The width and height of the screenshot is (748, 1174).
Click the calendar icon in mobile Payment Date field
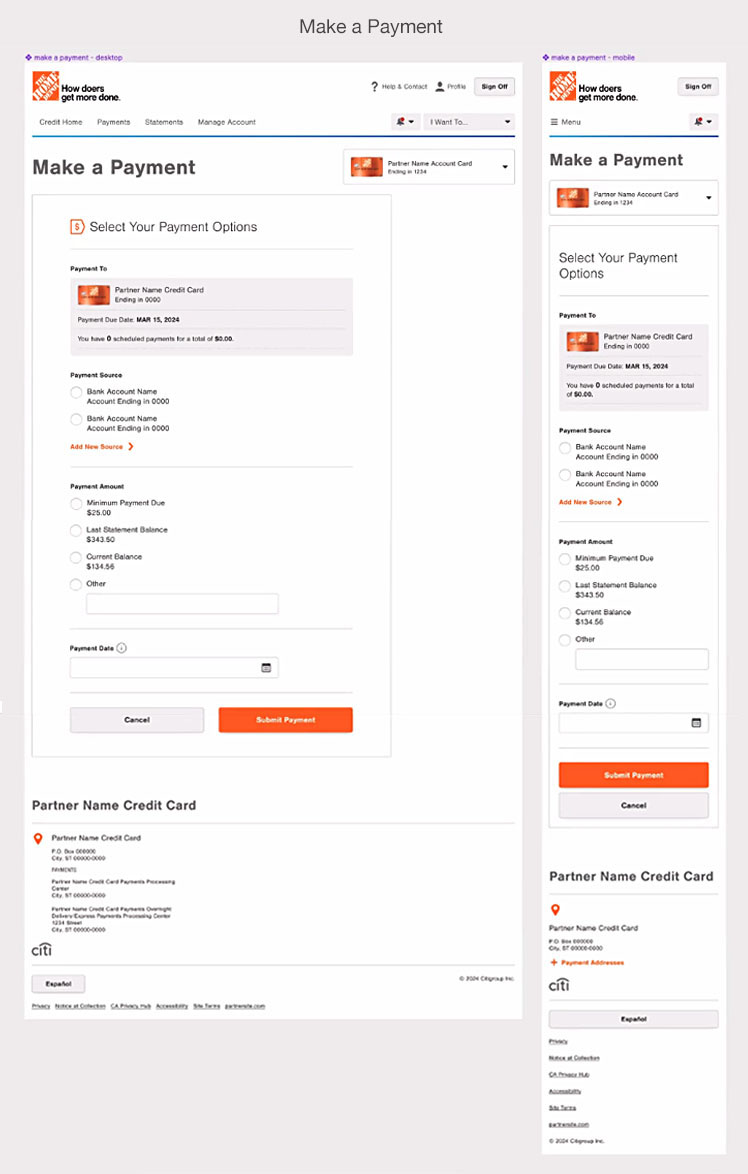click(696, 723)
